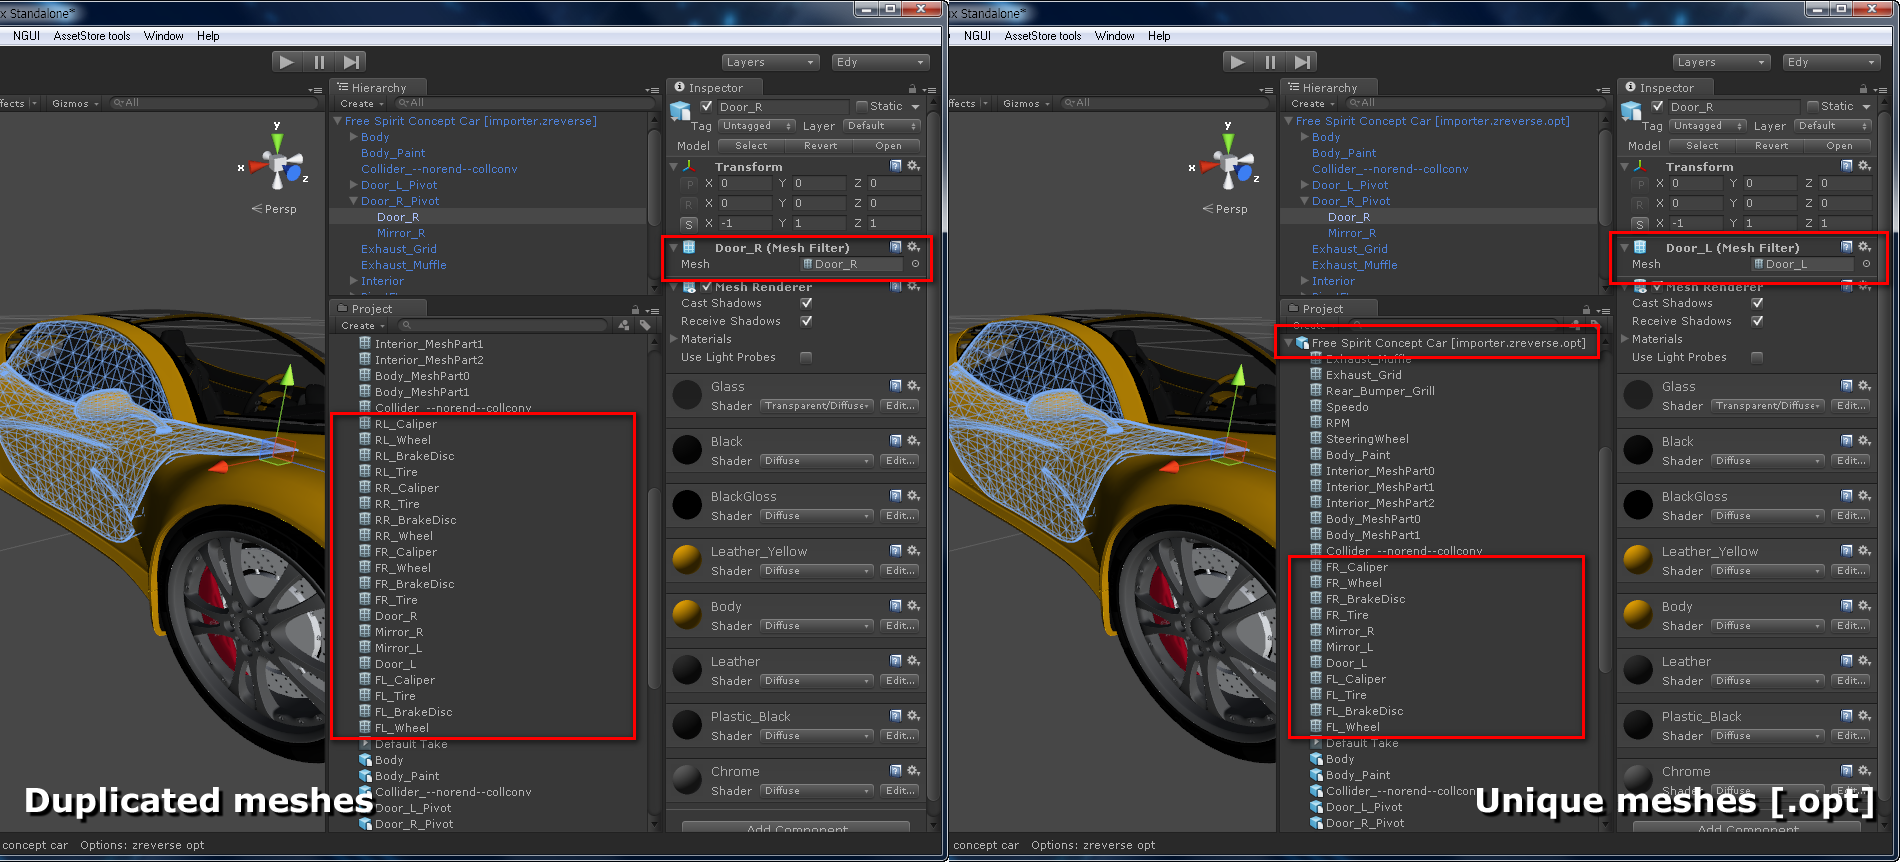The width and height of the screenshot is (1900, 862).
Task: Open Transform help icon in left Inspector
Action: coord(896,166)
